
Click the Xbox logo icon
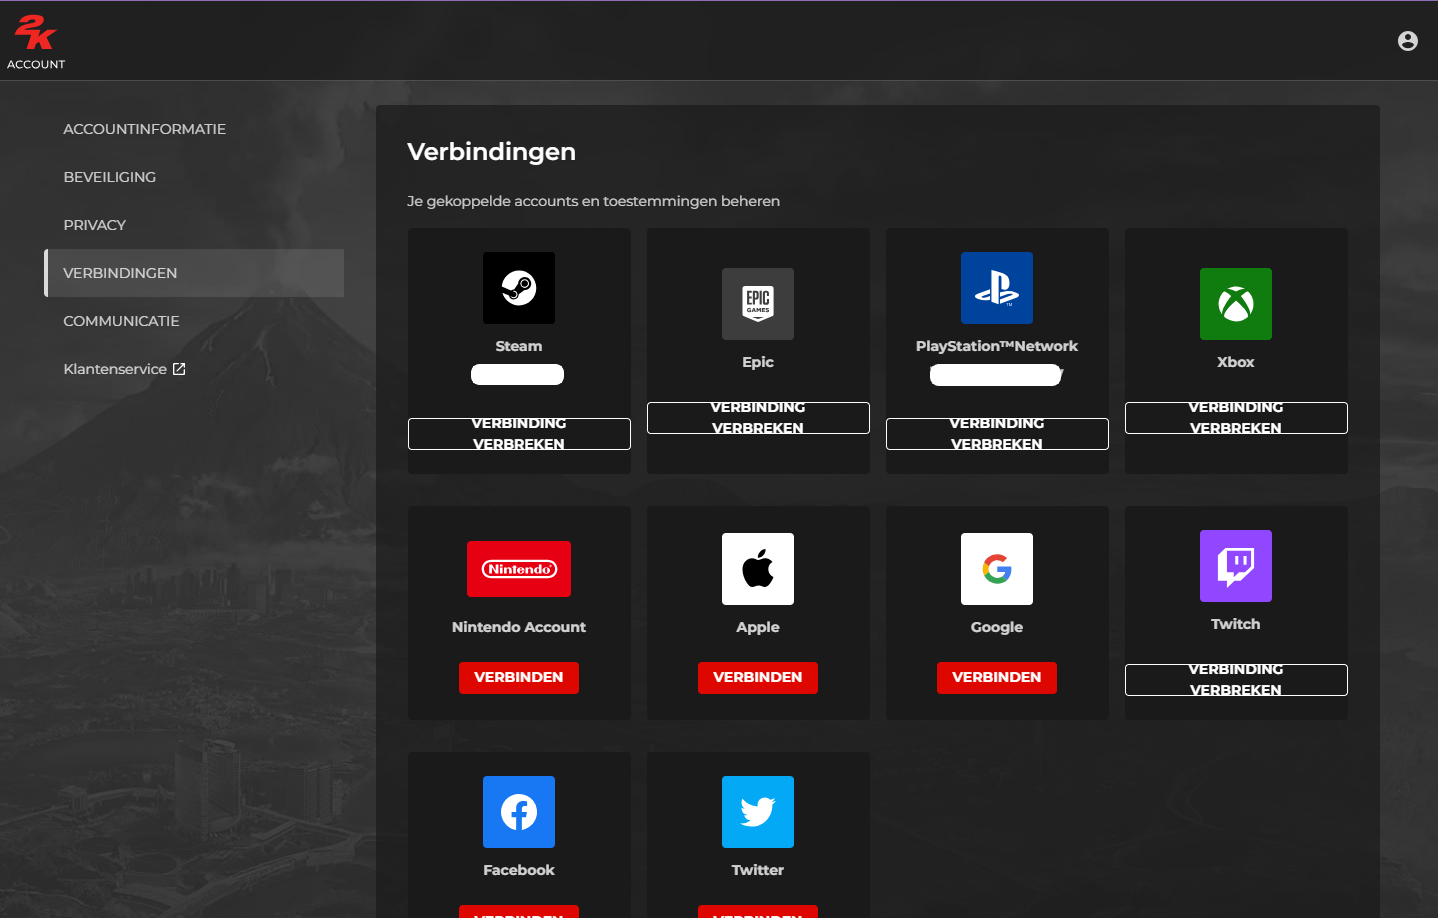tap(1236, 304)
